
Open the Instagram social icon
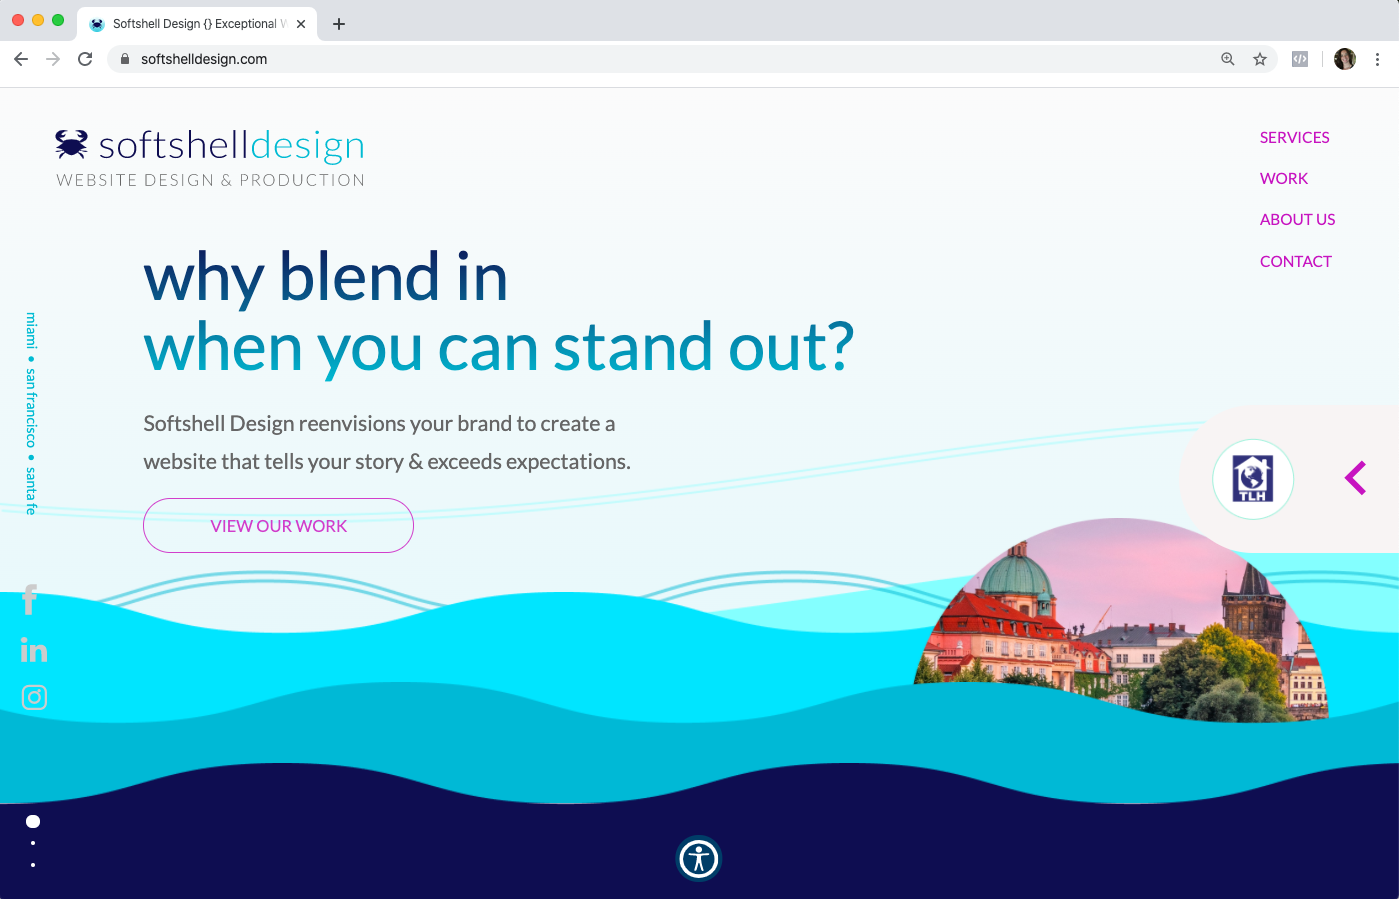pos(34,697)
